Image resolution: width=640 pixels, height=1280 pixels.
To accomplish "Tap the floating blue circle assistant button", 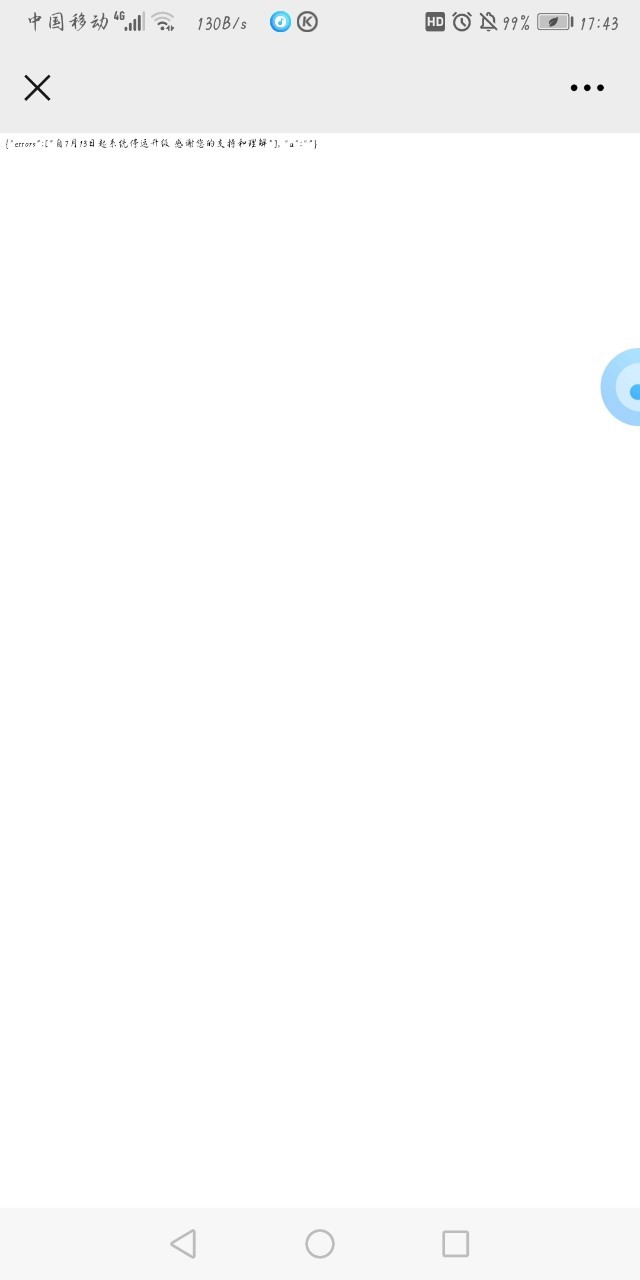I will point(622,388).
